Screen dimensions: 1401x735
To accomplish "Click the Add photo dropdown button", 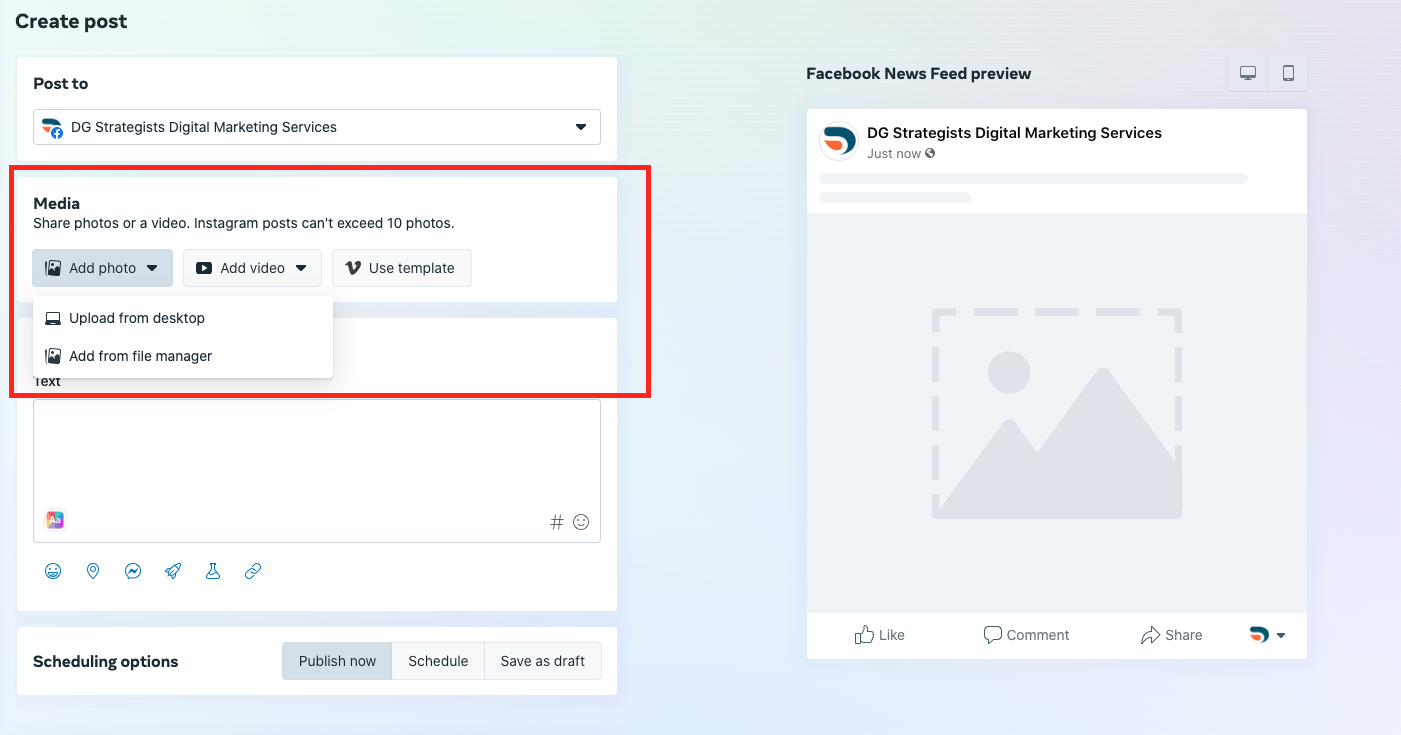I will coord(102,268).
